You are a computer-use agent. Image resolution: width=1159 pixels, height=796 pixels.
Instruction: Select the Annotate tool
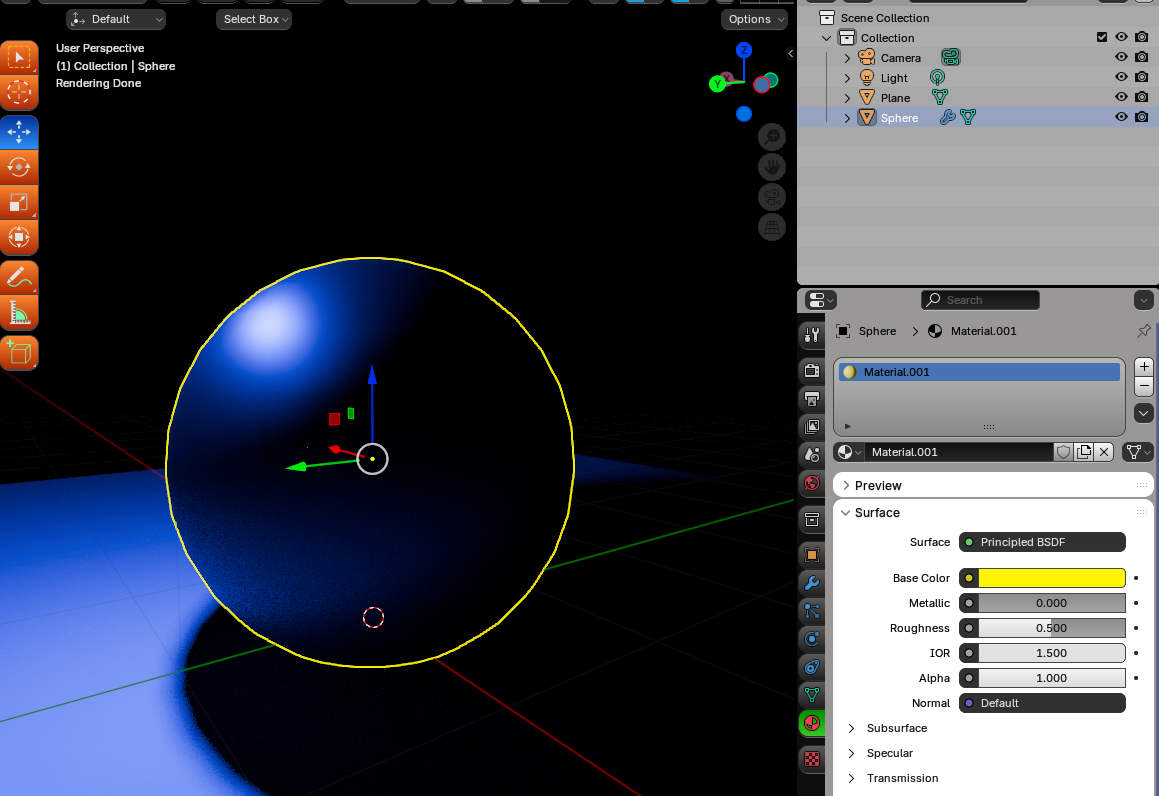(x=19, y=277)
